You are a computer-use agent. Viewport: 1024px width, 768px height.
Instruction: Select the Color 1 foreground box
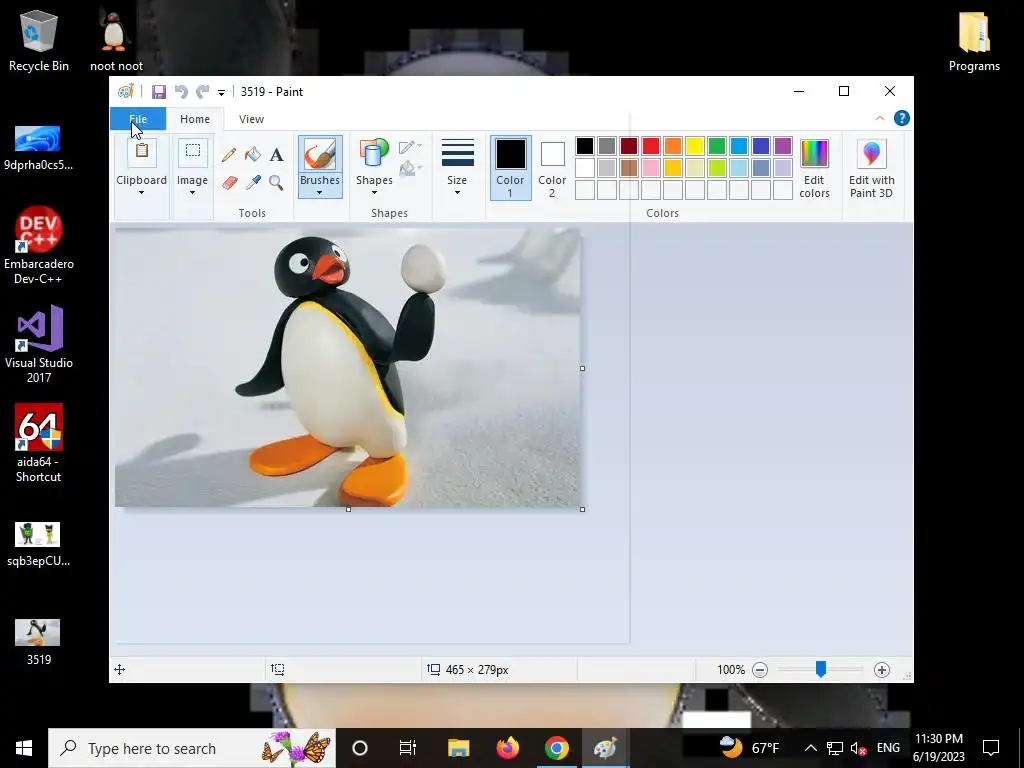(x=510, y=168)
